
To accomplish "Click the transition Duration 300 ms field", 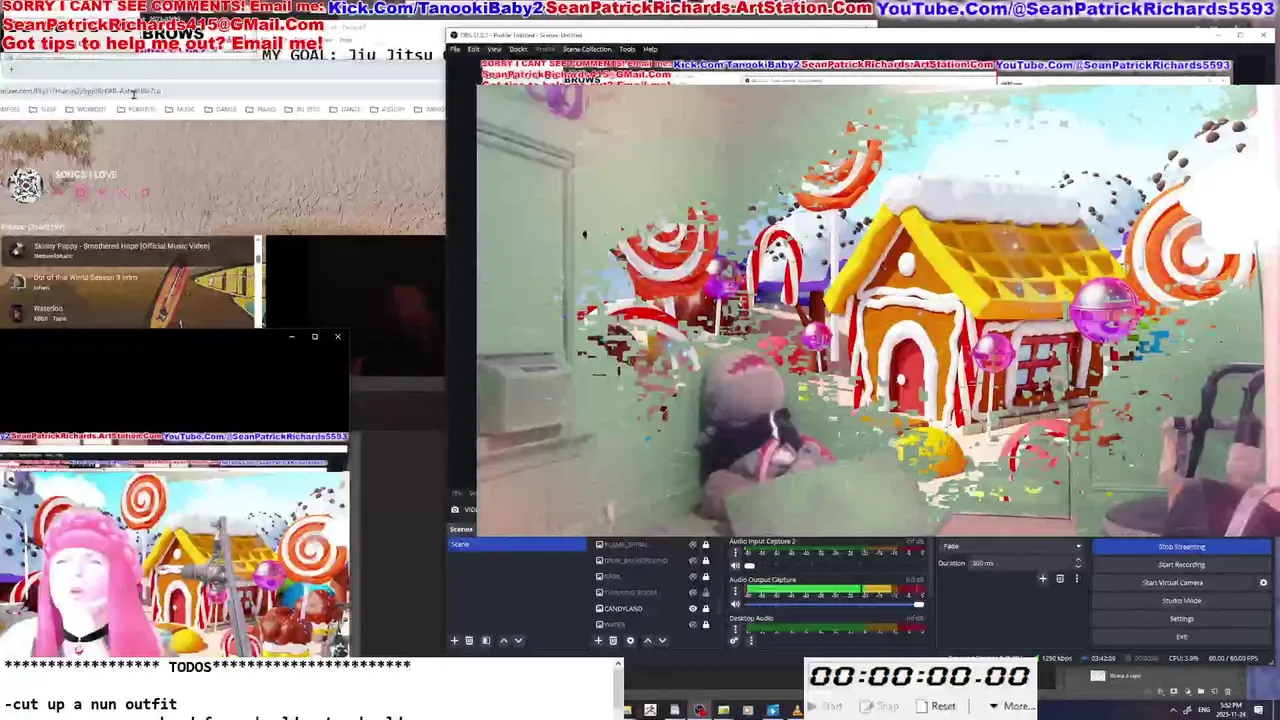I will tap(1020, 563).
